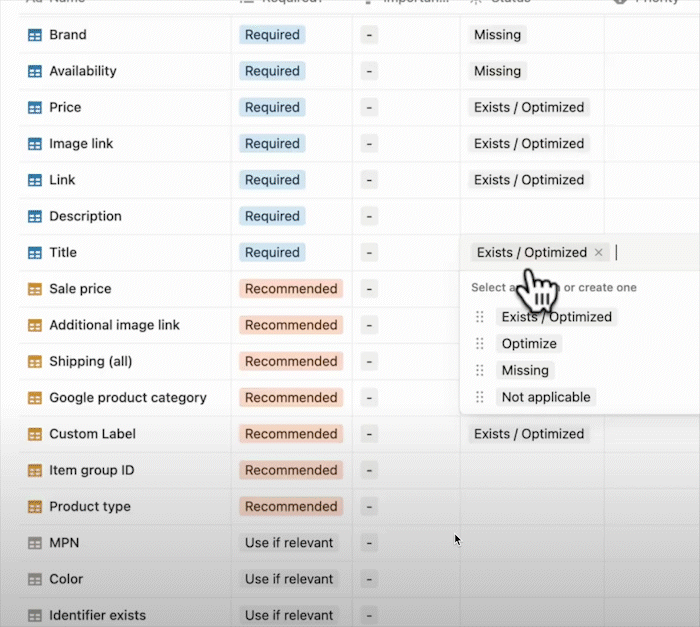Screen dimensions: 700x627
Task: Pick the Missing status option in dropdown
Action: point(525,371)
